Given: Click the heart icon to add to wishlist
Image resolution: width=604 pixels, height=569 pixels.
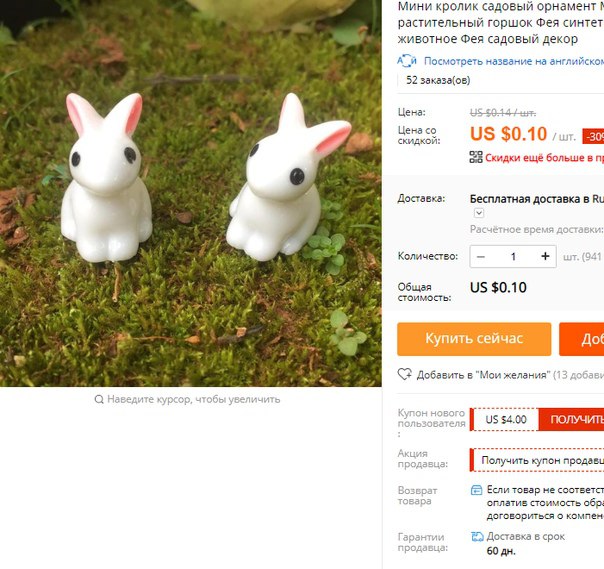Looking at the screenshot, I should (404, 374).
